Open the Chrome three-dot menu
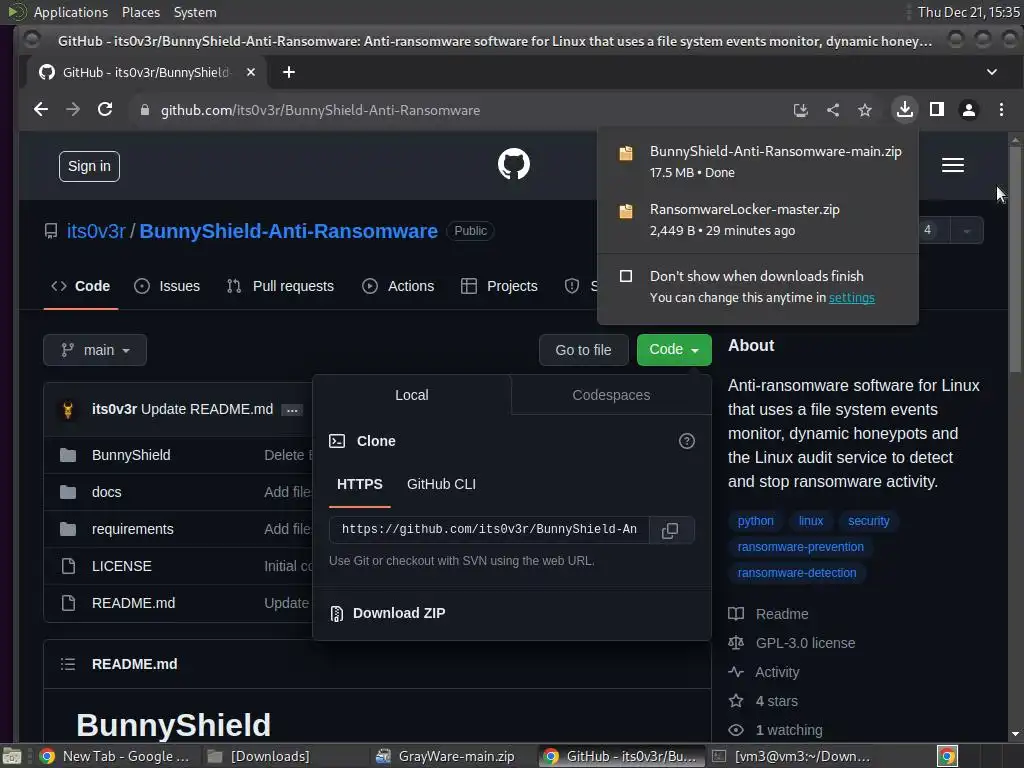Screen dimensions: 1024x768 pyautogui.click(x=1001, y=109)
